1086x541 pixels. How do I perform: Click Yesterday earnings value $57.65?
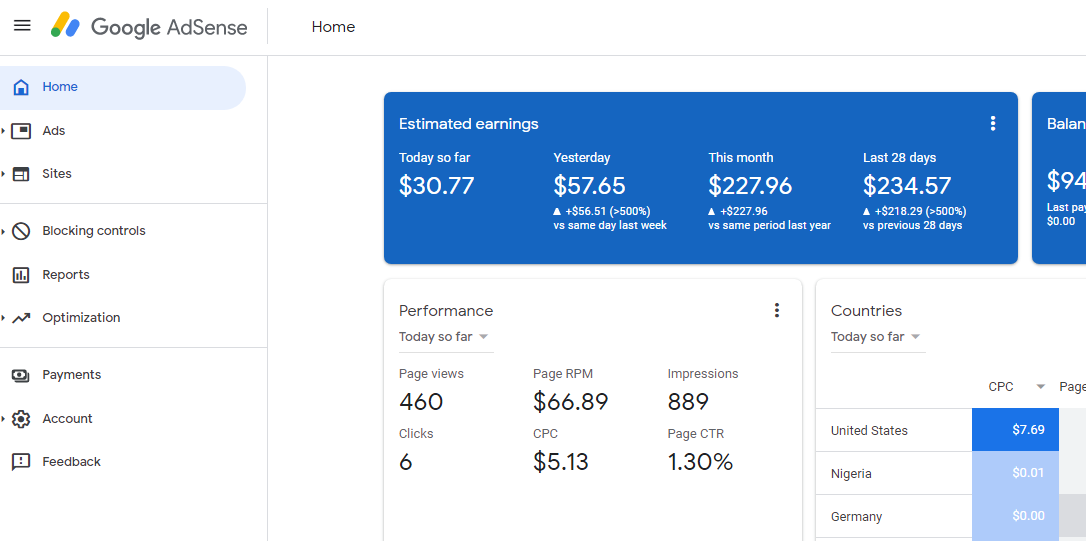pos(589,186)
